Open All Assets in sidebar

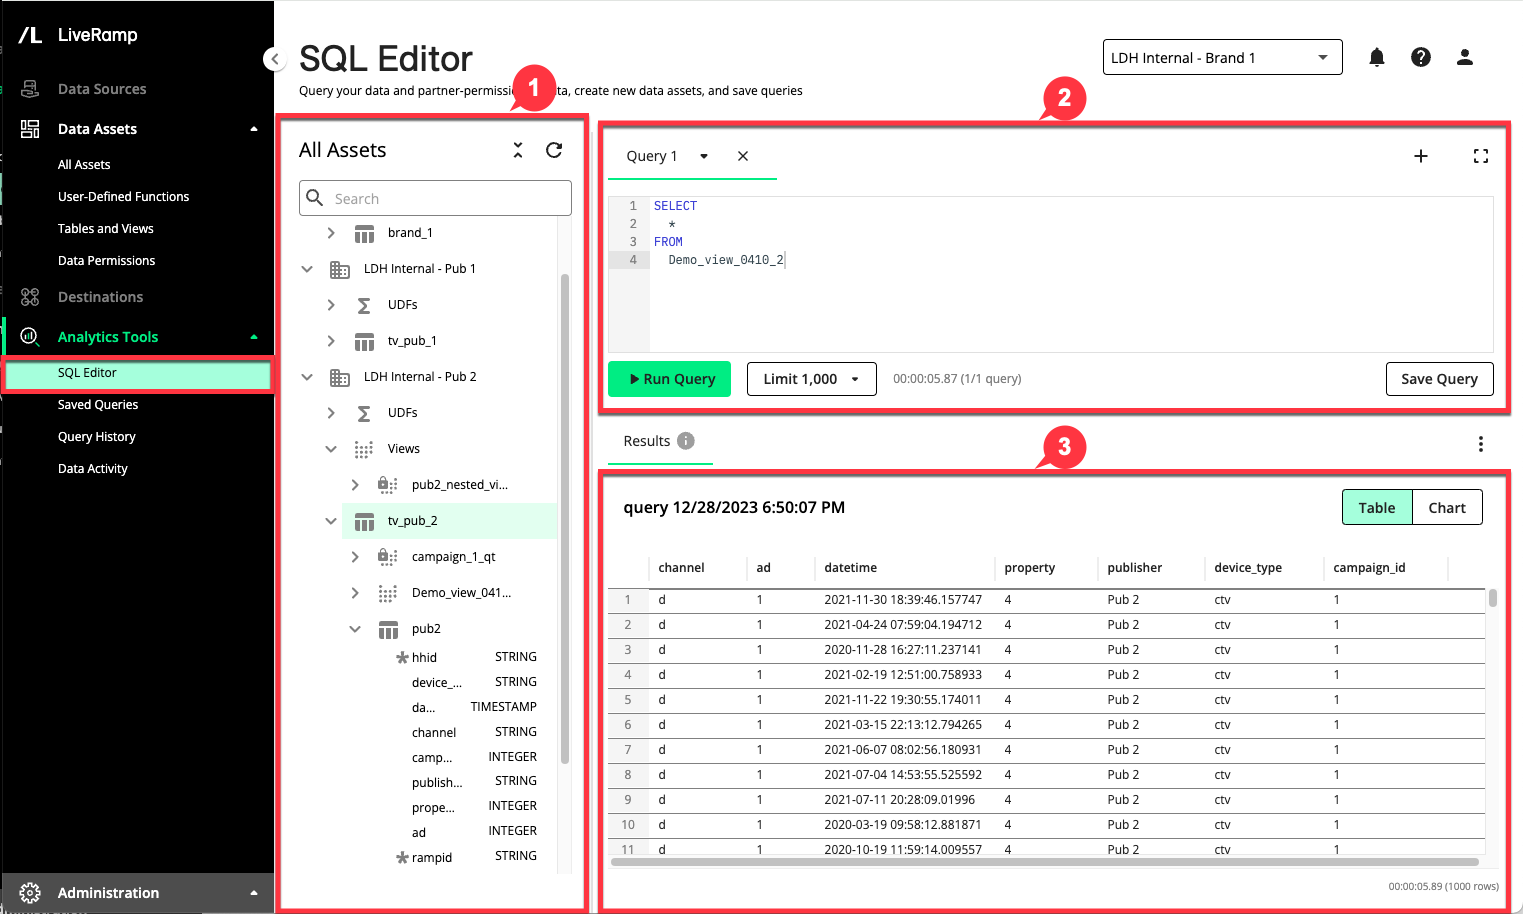click(84, 165)
